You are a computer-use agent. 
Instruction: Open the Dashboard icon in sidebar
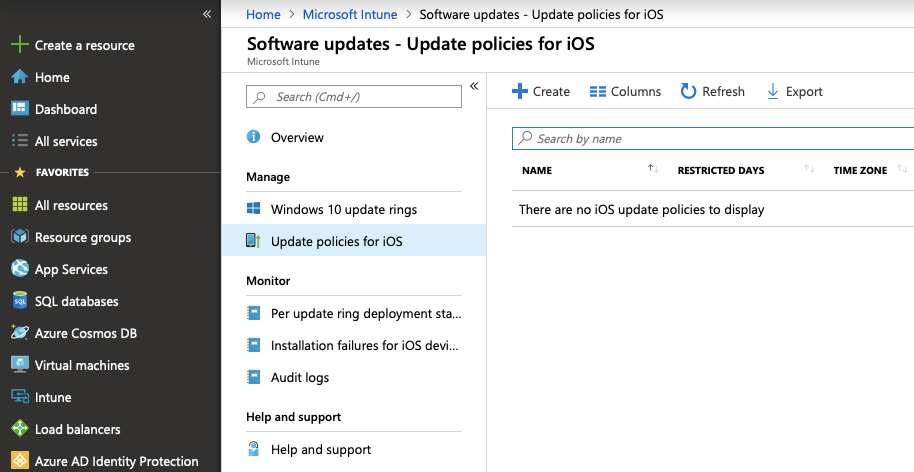(20, 108)
